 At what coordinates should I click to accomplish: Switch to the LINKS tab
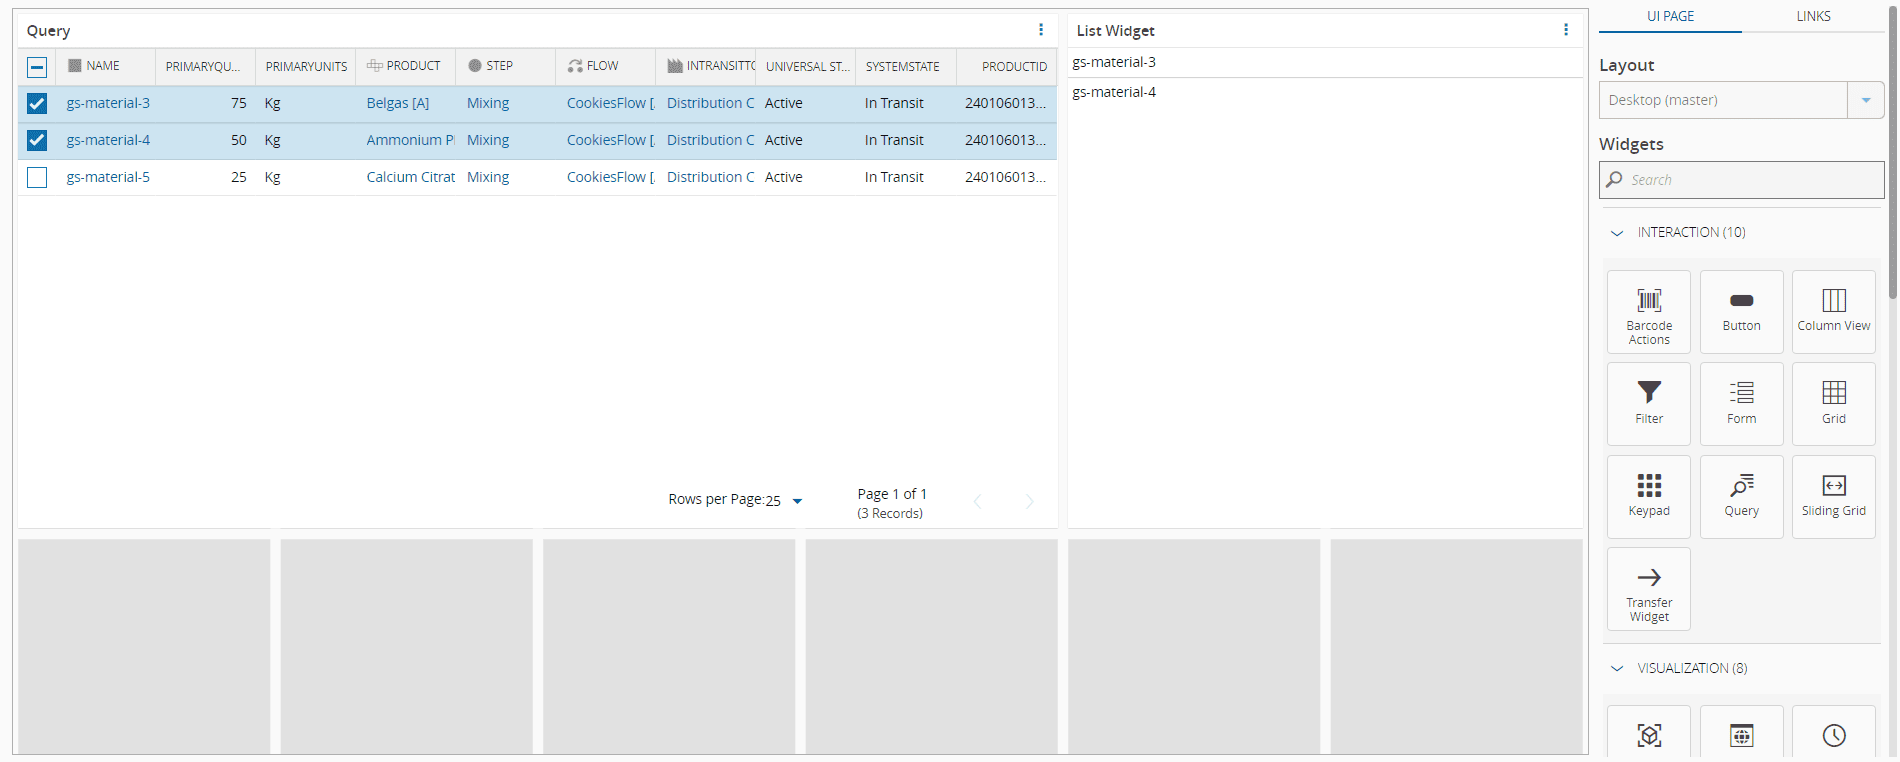[1813, 16]
